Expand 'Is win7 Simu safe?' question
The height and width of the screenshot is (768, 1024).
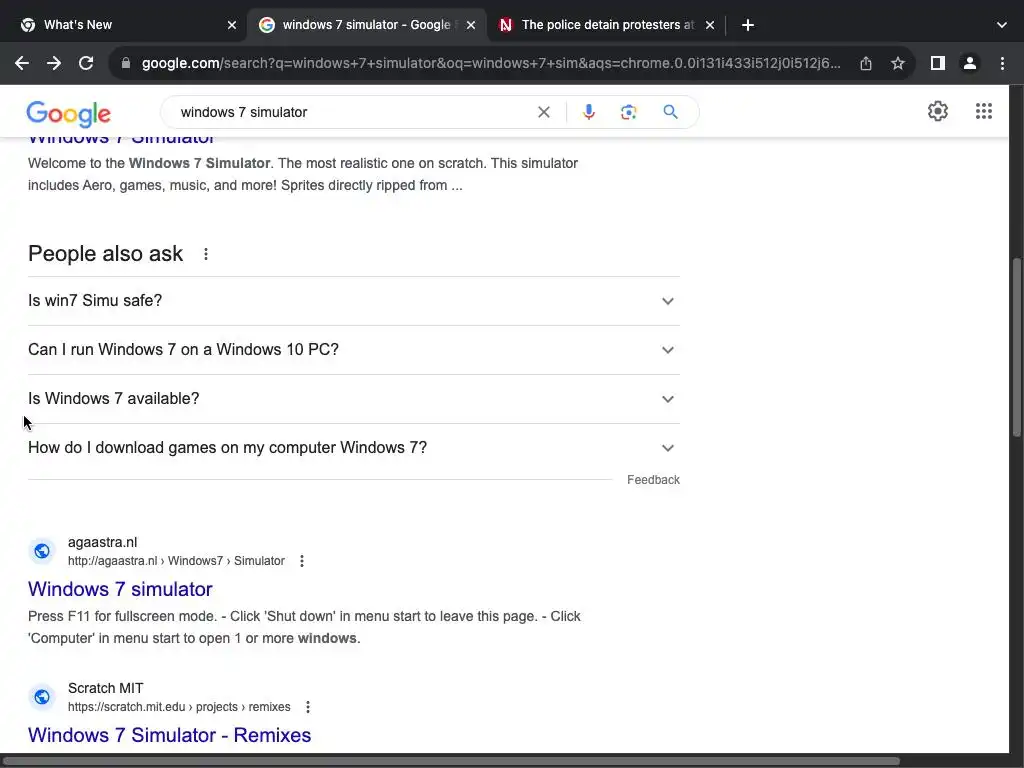coord(354,301)
